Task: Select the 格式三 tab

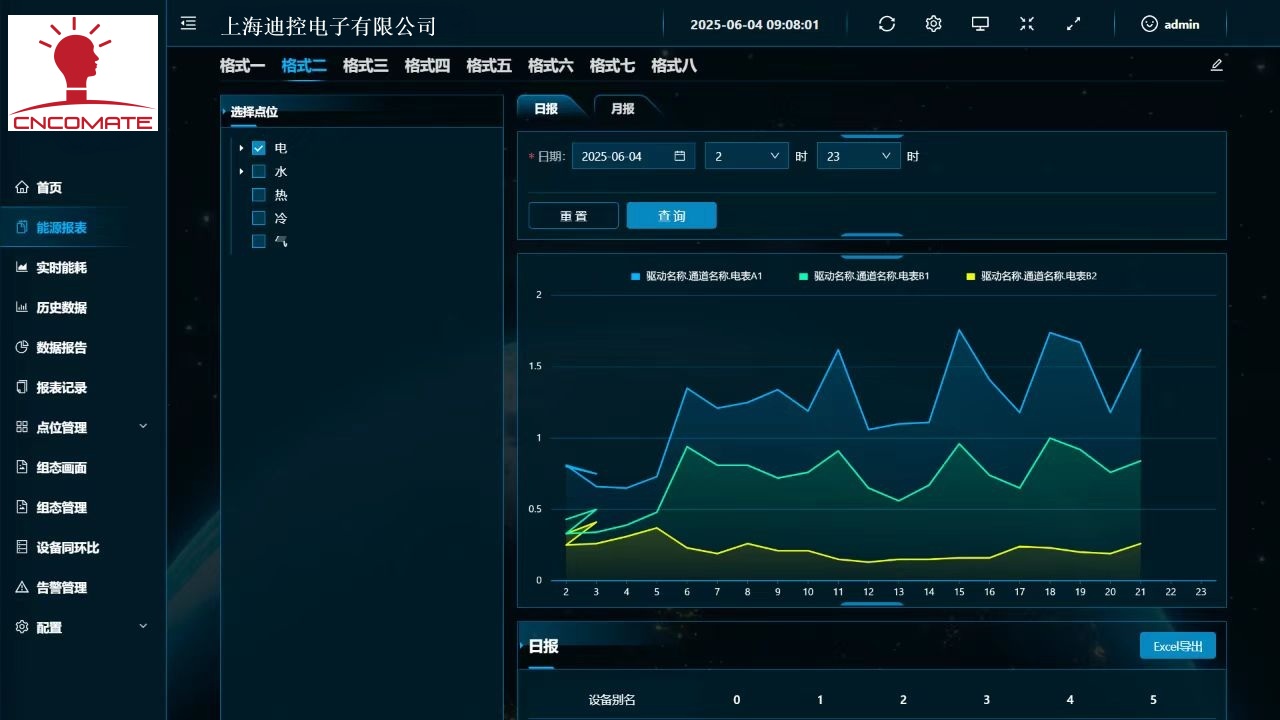Action: 365,66
